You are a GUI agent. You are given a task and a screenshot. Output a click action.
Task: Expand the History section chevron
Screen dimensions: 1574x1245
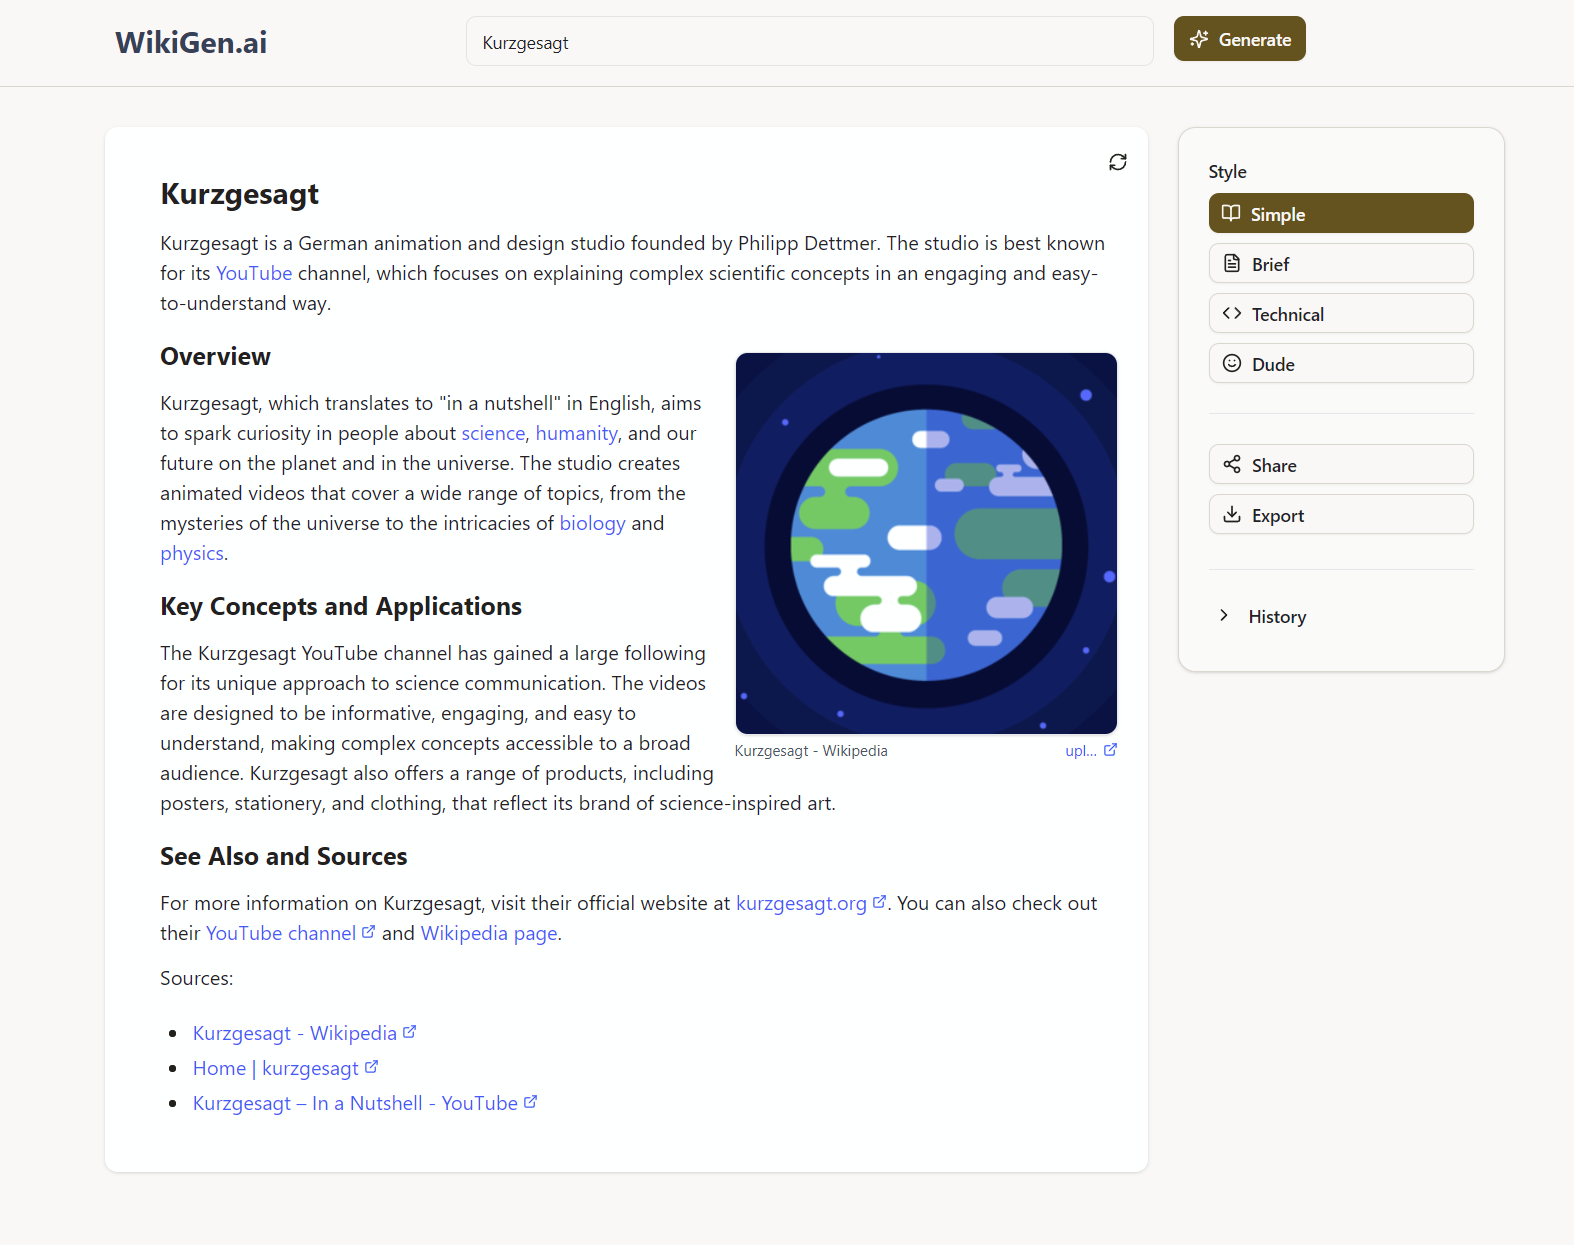(1224, 615)
